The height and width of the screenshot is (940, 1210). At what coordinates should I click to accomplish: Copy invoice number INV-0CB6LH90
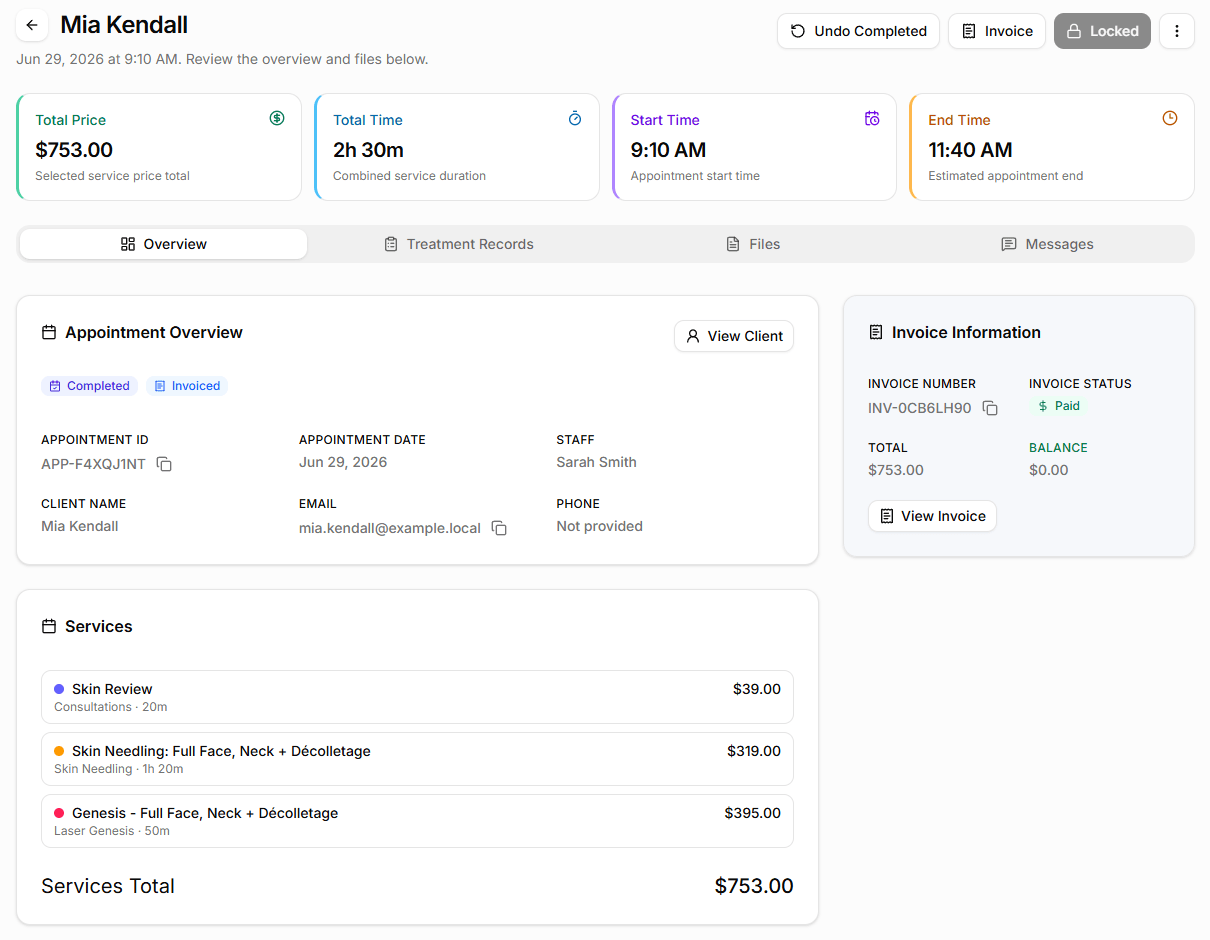click(x=990, y=408)
